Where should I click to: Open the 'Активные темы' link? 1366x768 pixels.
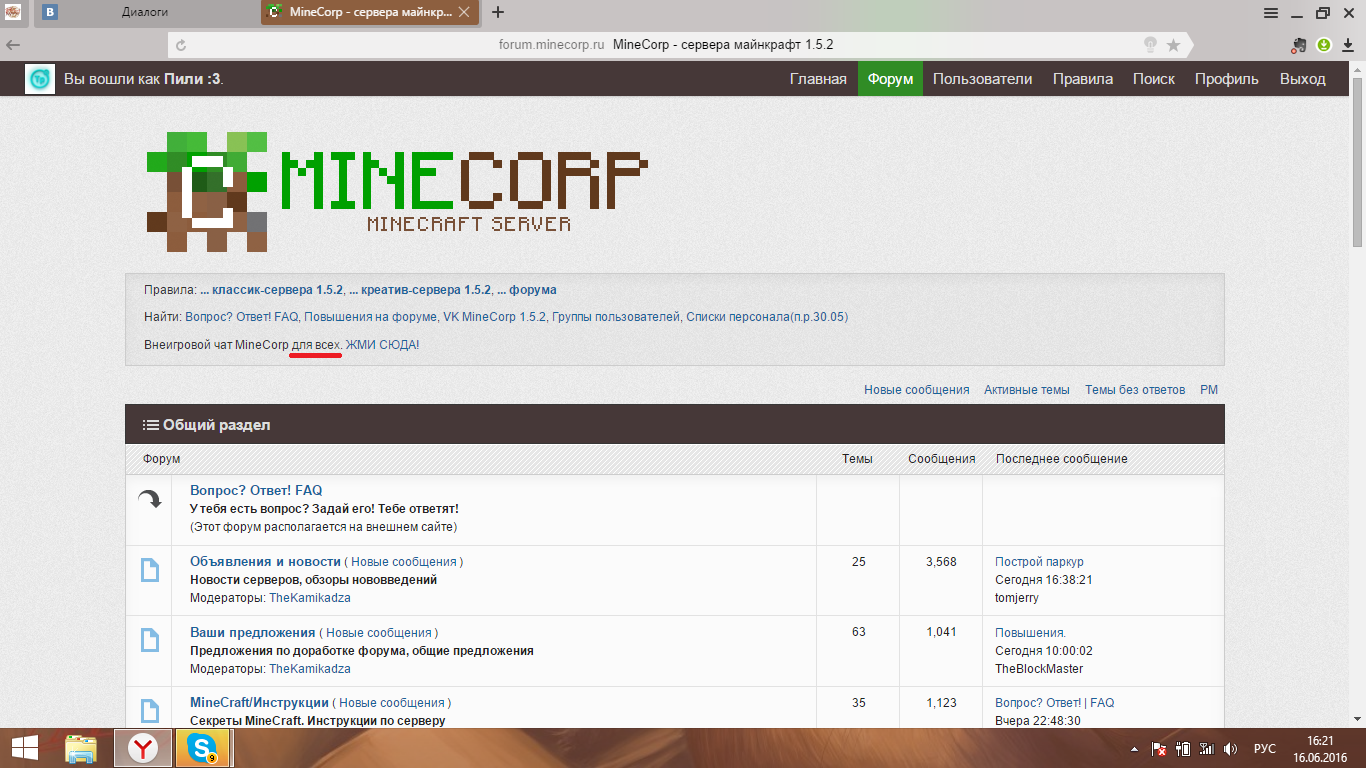(x=1027, y=390)
